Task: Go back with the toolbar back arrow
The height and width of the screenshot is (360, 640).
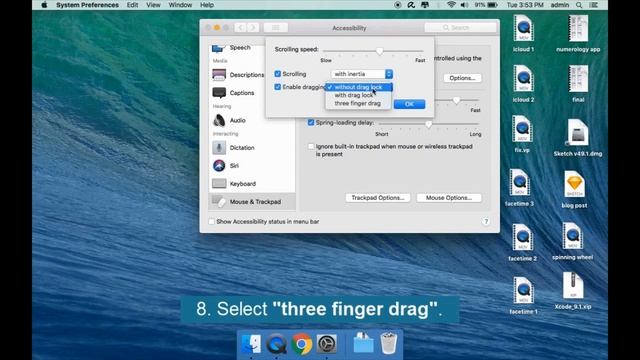Action: [240, 28]
